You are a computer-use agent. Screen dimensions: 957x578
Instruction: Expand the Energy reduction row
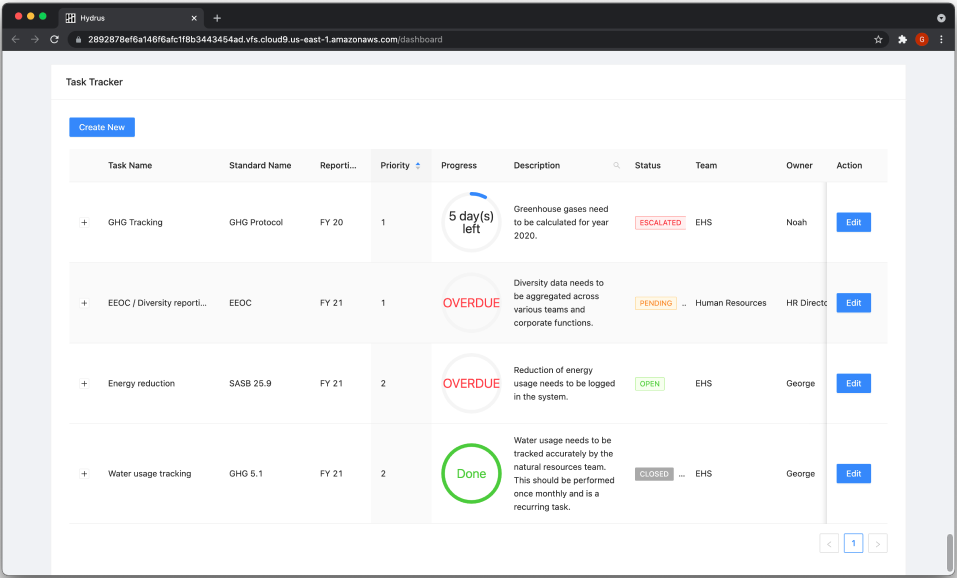coord(84,384)
